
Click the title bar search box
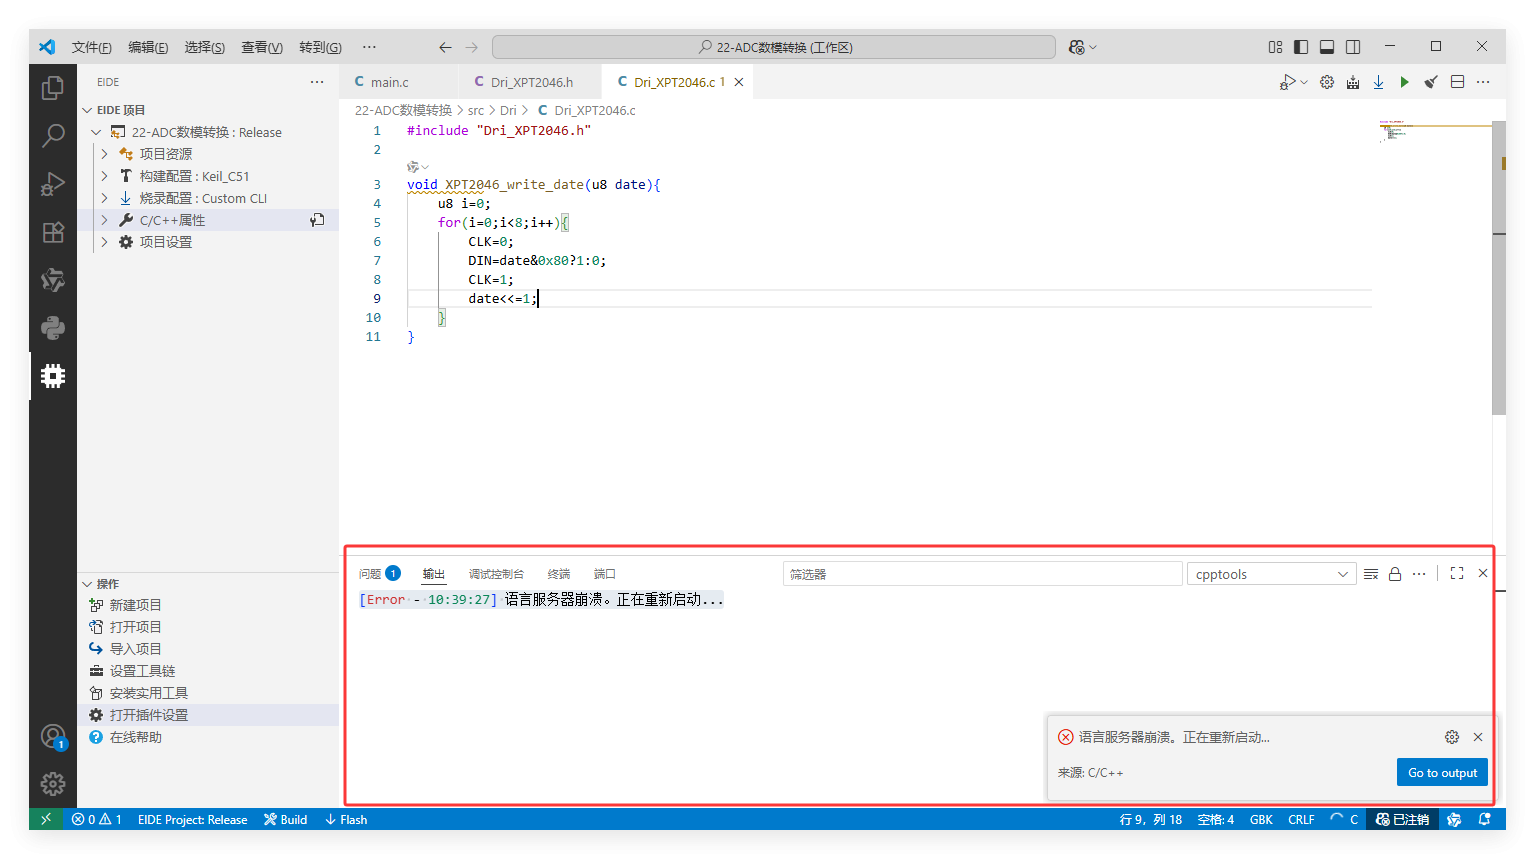click(x=774, y=47)
